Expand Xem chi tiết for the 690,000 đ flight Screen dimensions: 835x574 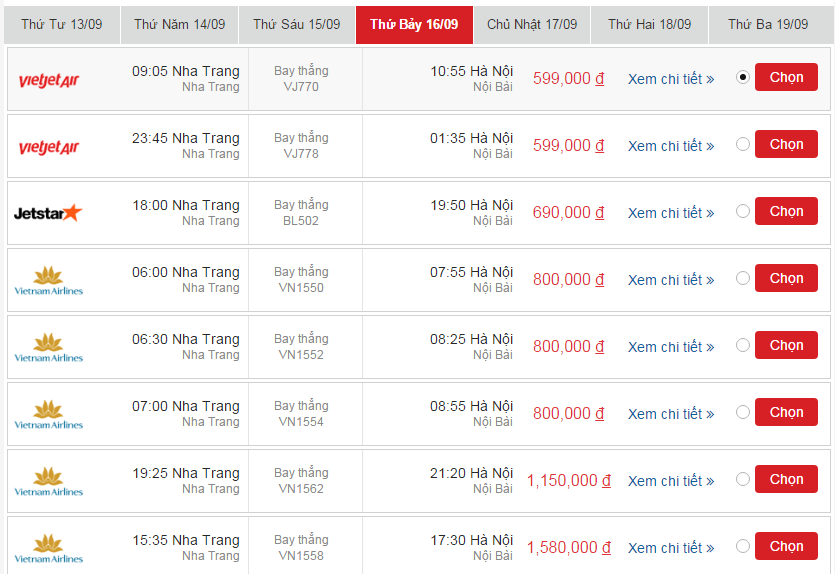[670, 213]
